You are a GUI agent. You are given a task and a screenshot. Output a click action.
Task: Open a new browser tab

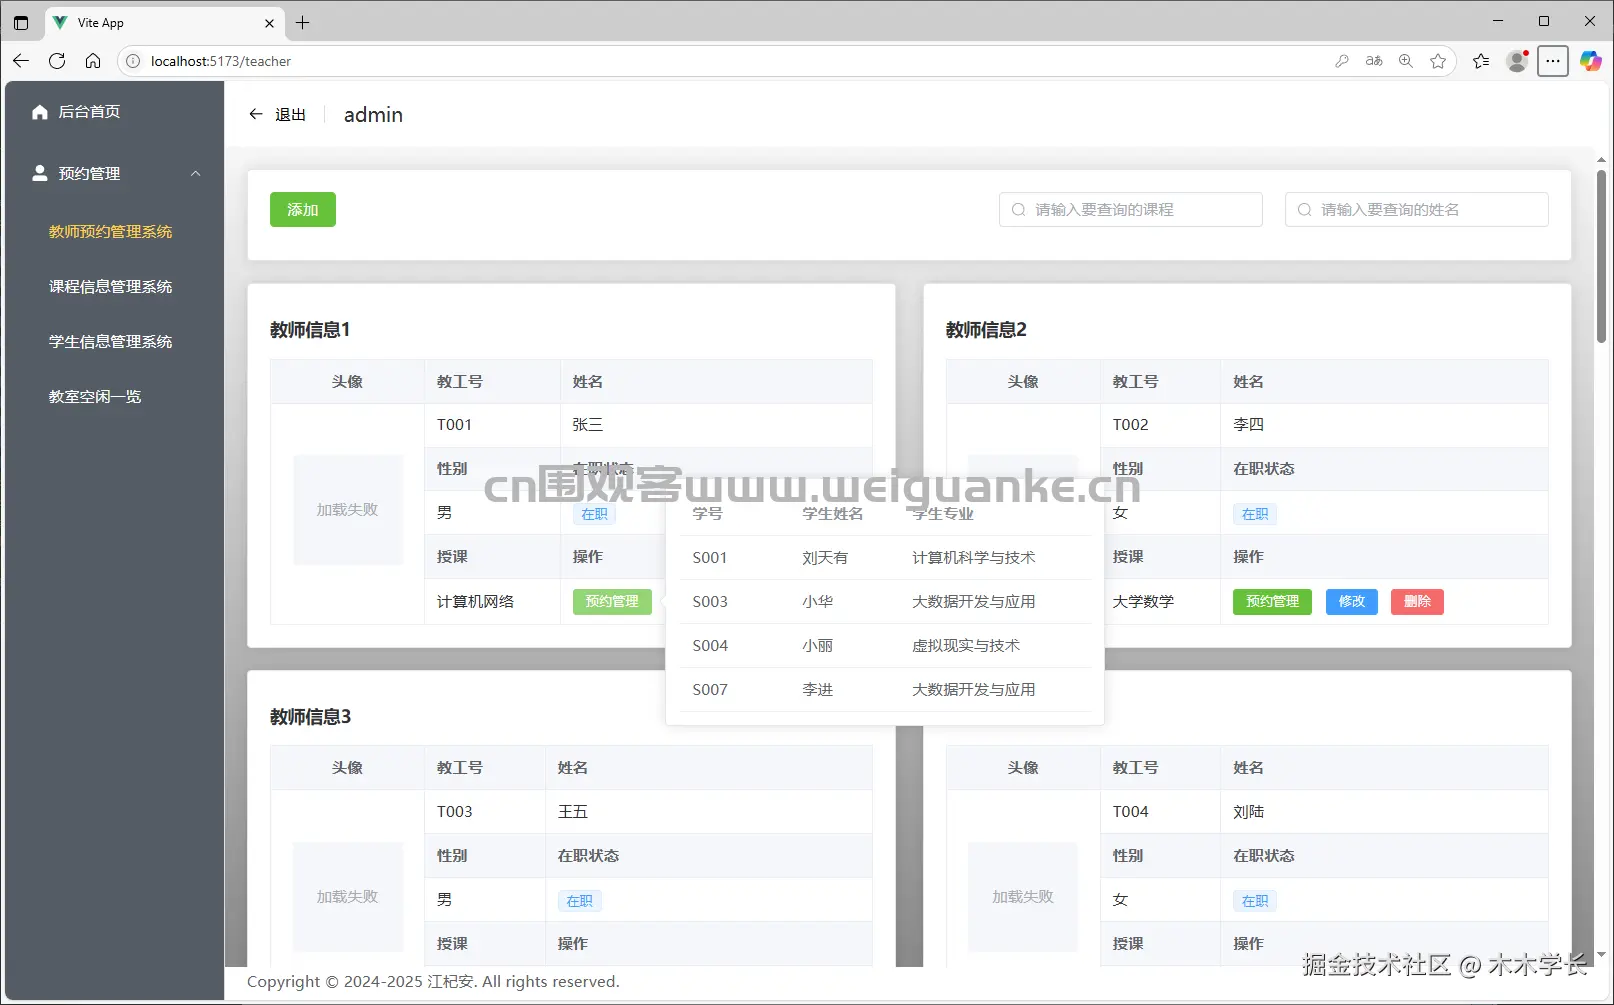pos(302,22)
